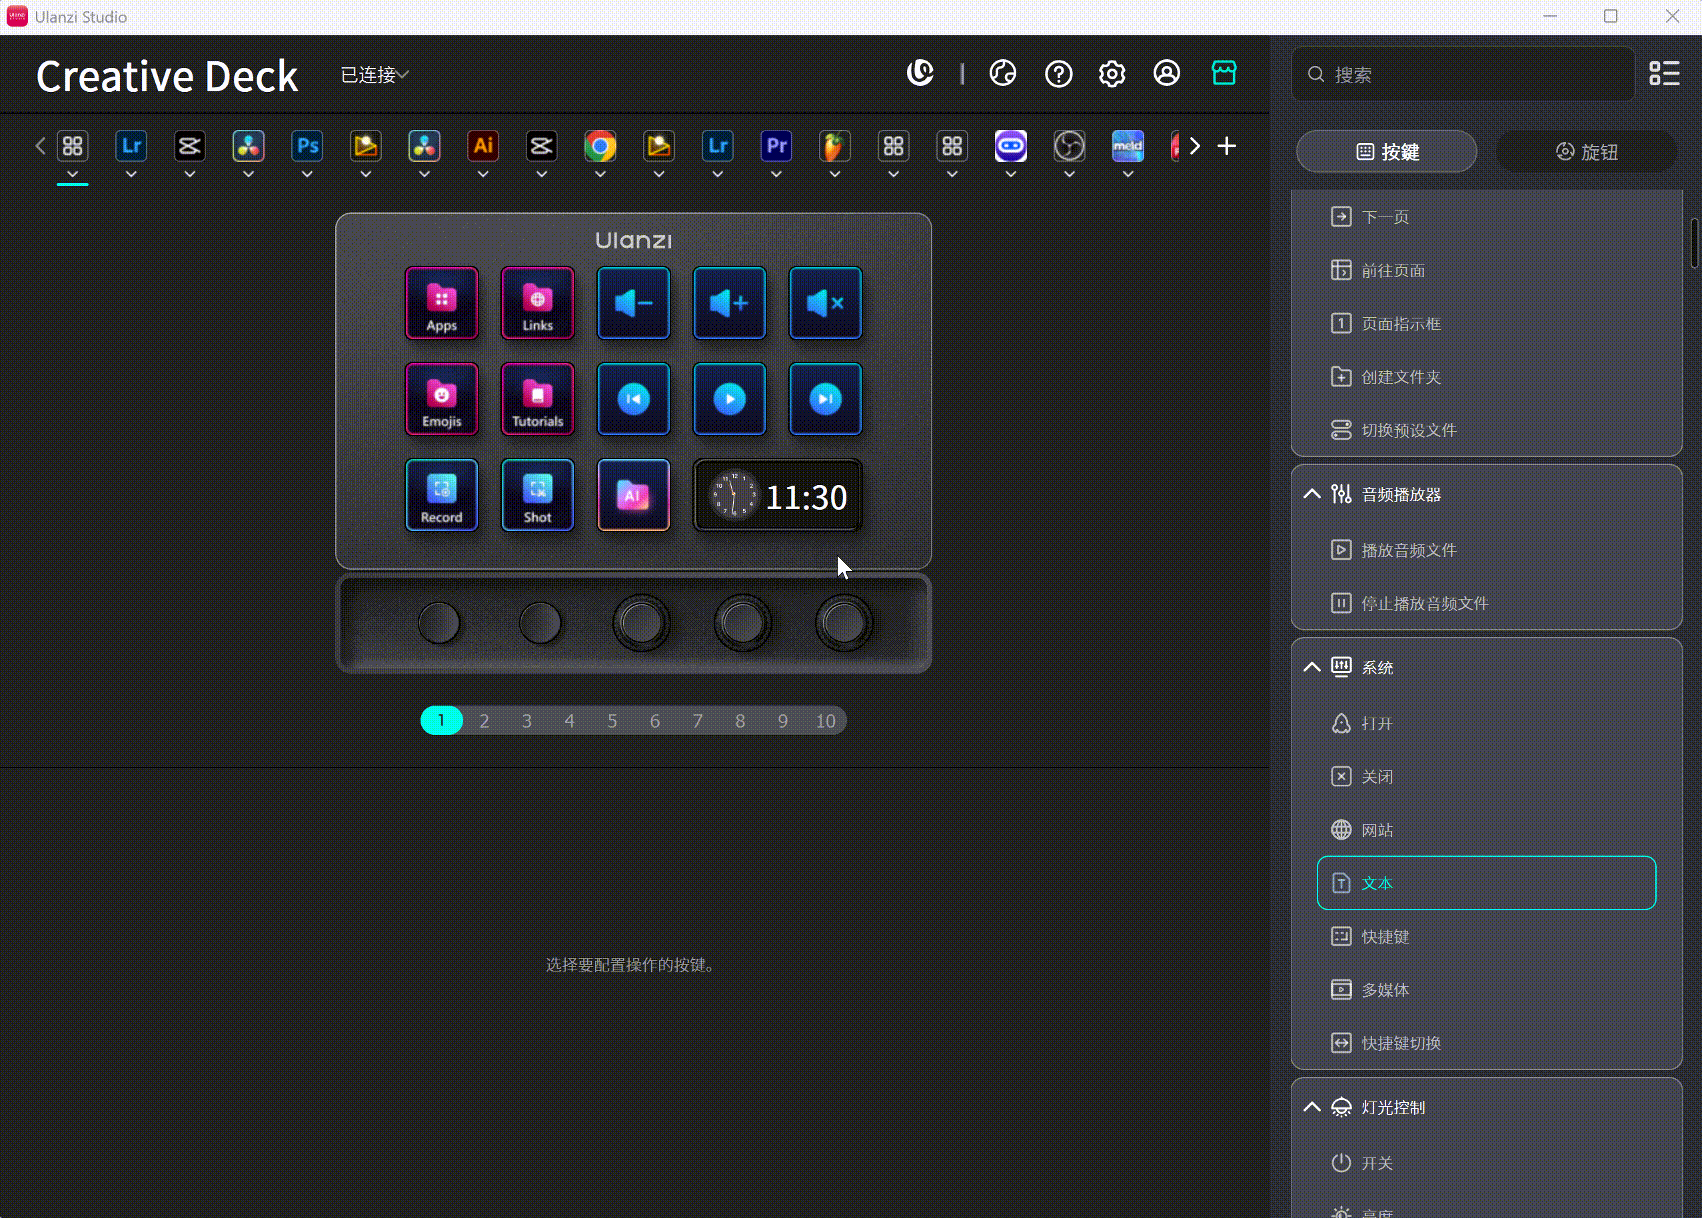Switch to the 旋钮 tab
The image size is (1702, 1218).
pos(1586,152)
